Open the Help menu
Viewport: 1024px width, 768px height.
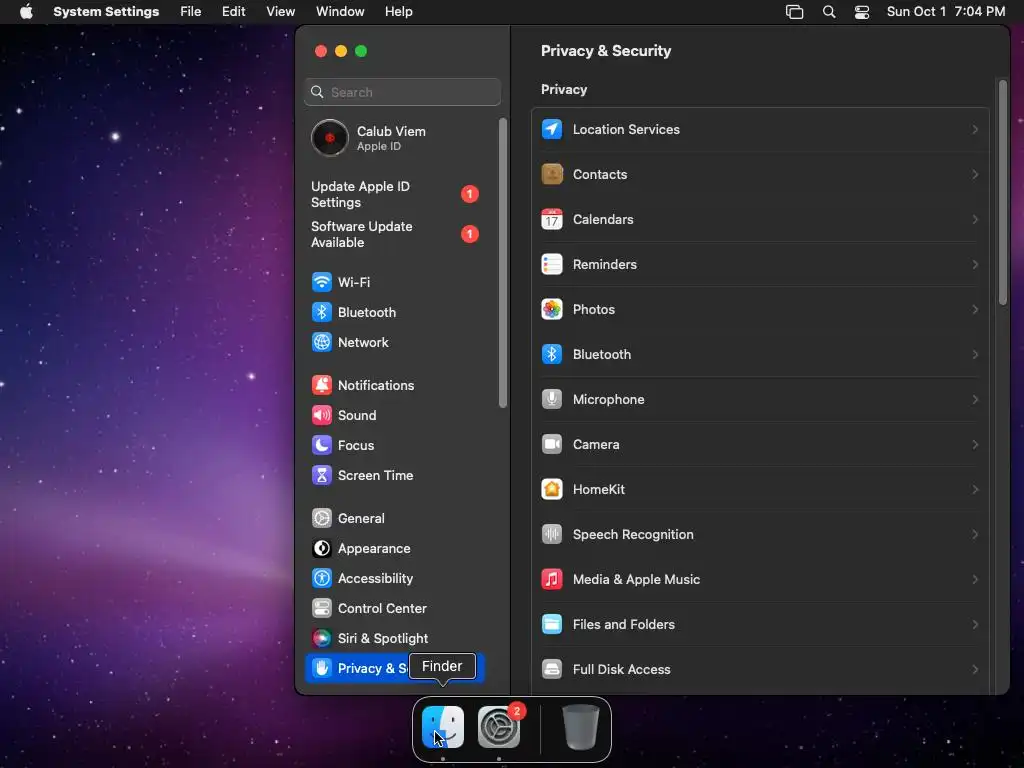pos(398,12)
